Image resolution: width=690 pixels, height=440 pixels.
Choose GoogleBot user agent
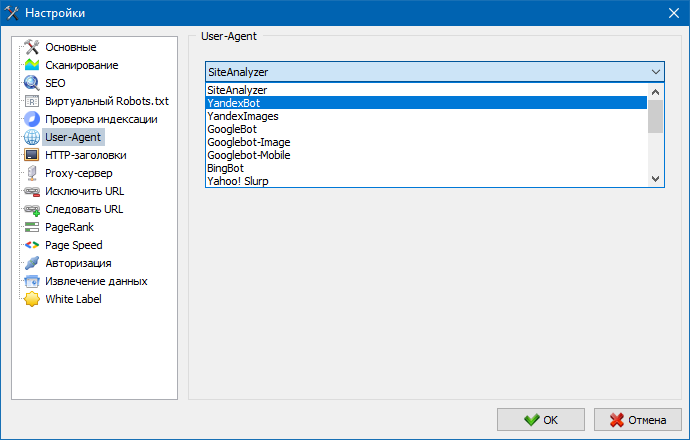(426, 129)
